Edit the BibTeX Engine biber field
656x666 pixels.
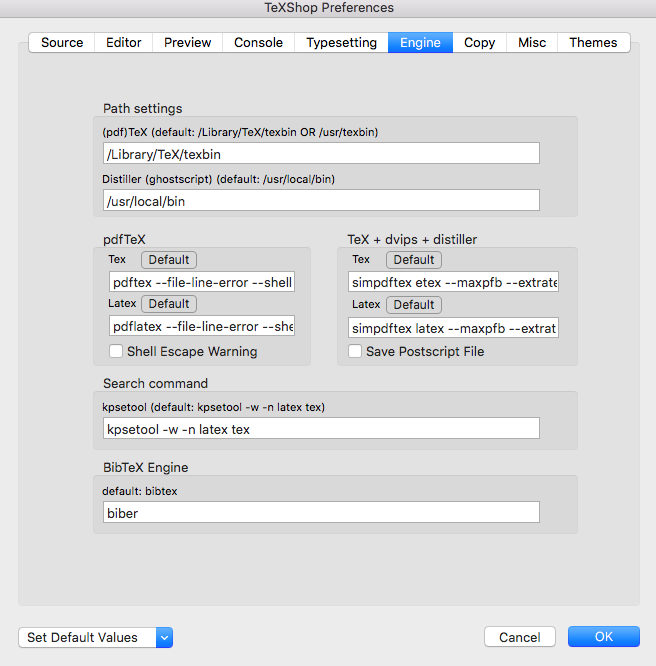[321, 512]
